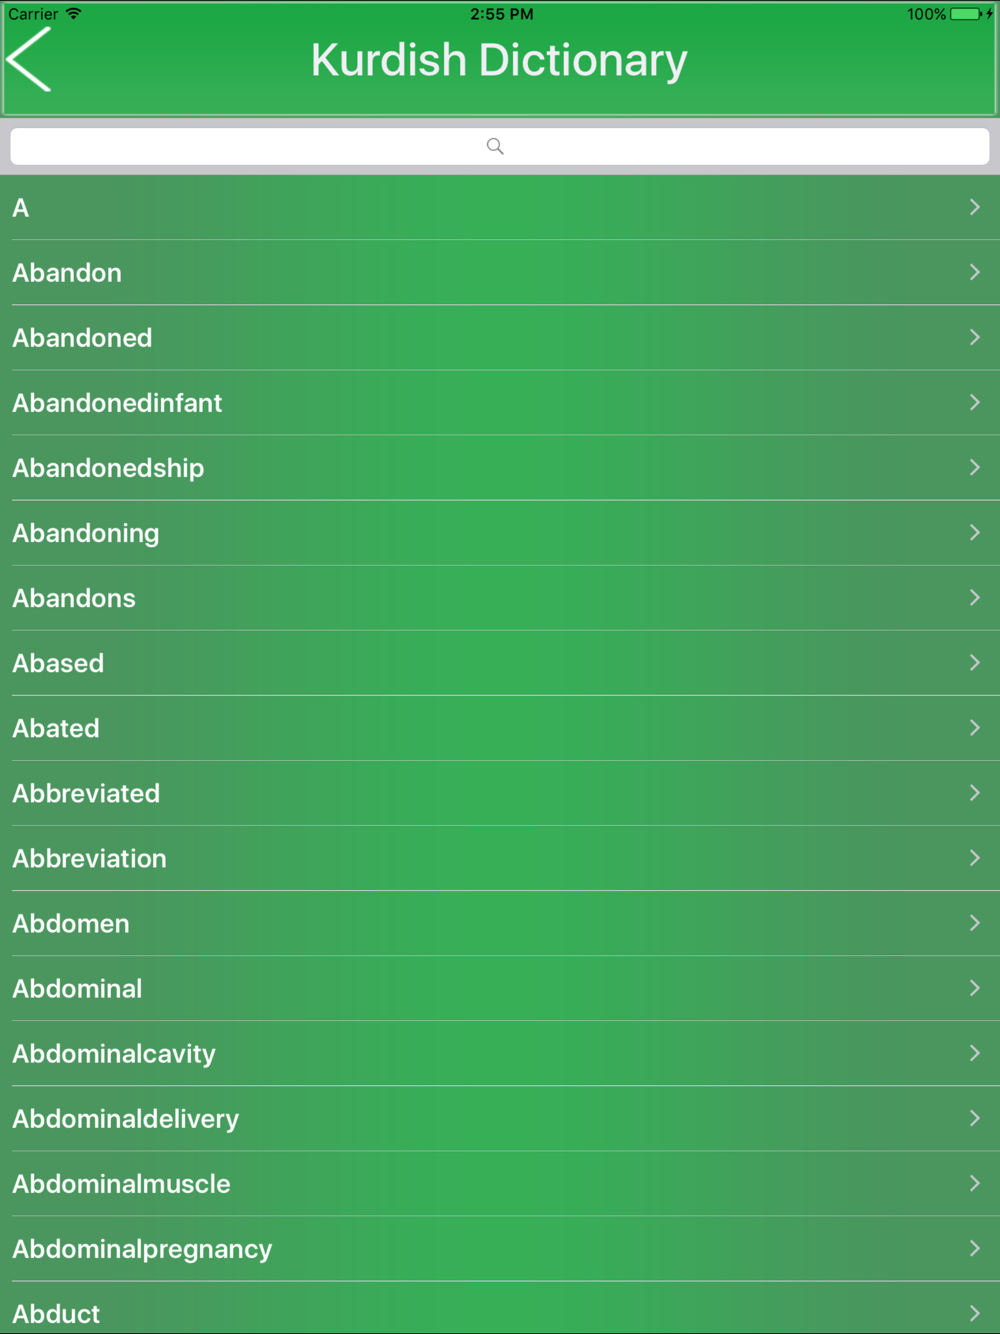Image resolution: width=1000 pixels, height=1334 pixels.
Task: Open the Abdominalpregnancy entry
Action: [x=500, y=1248]
